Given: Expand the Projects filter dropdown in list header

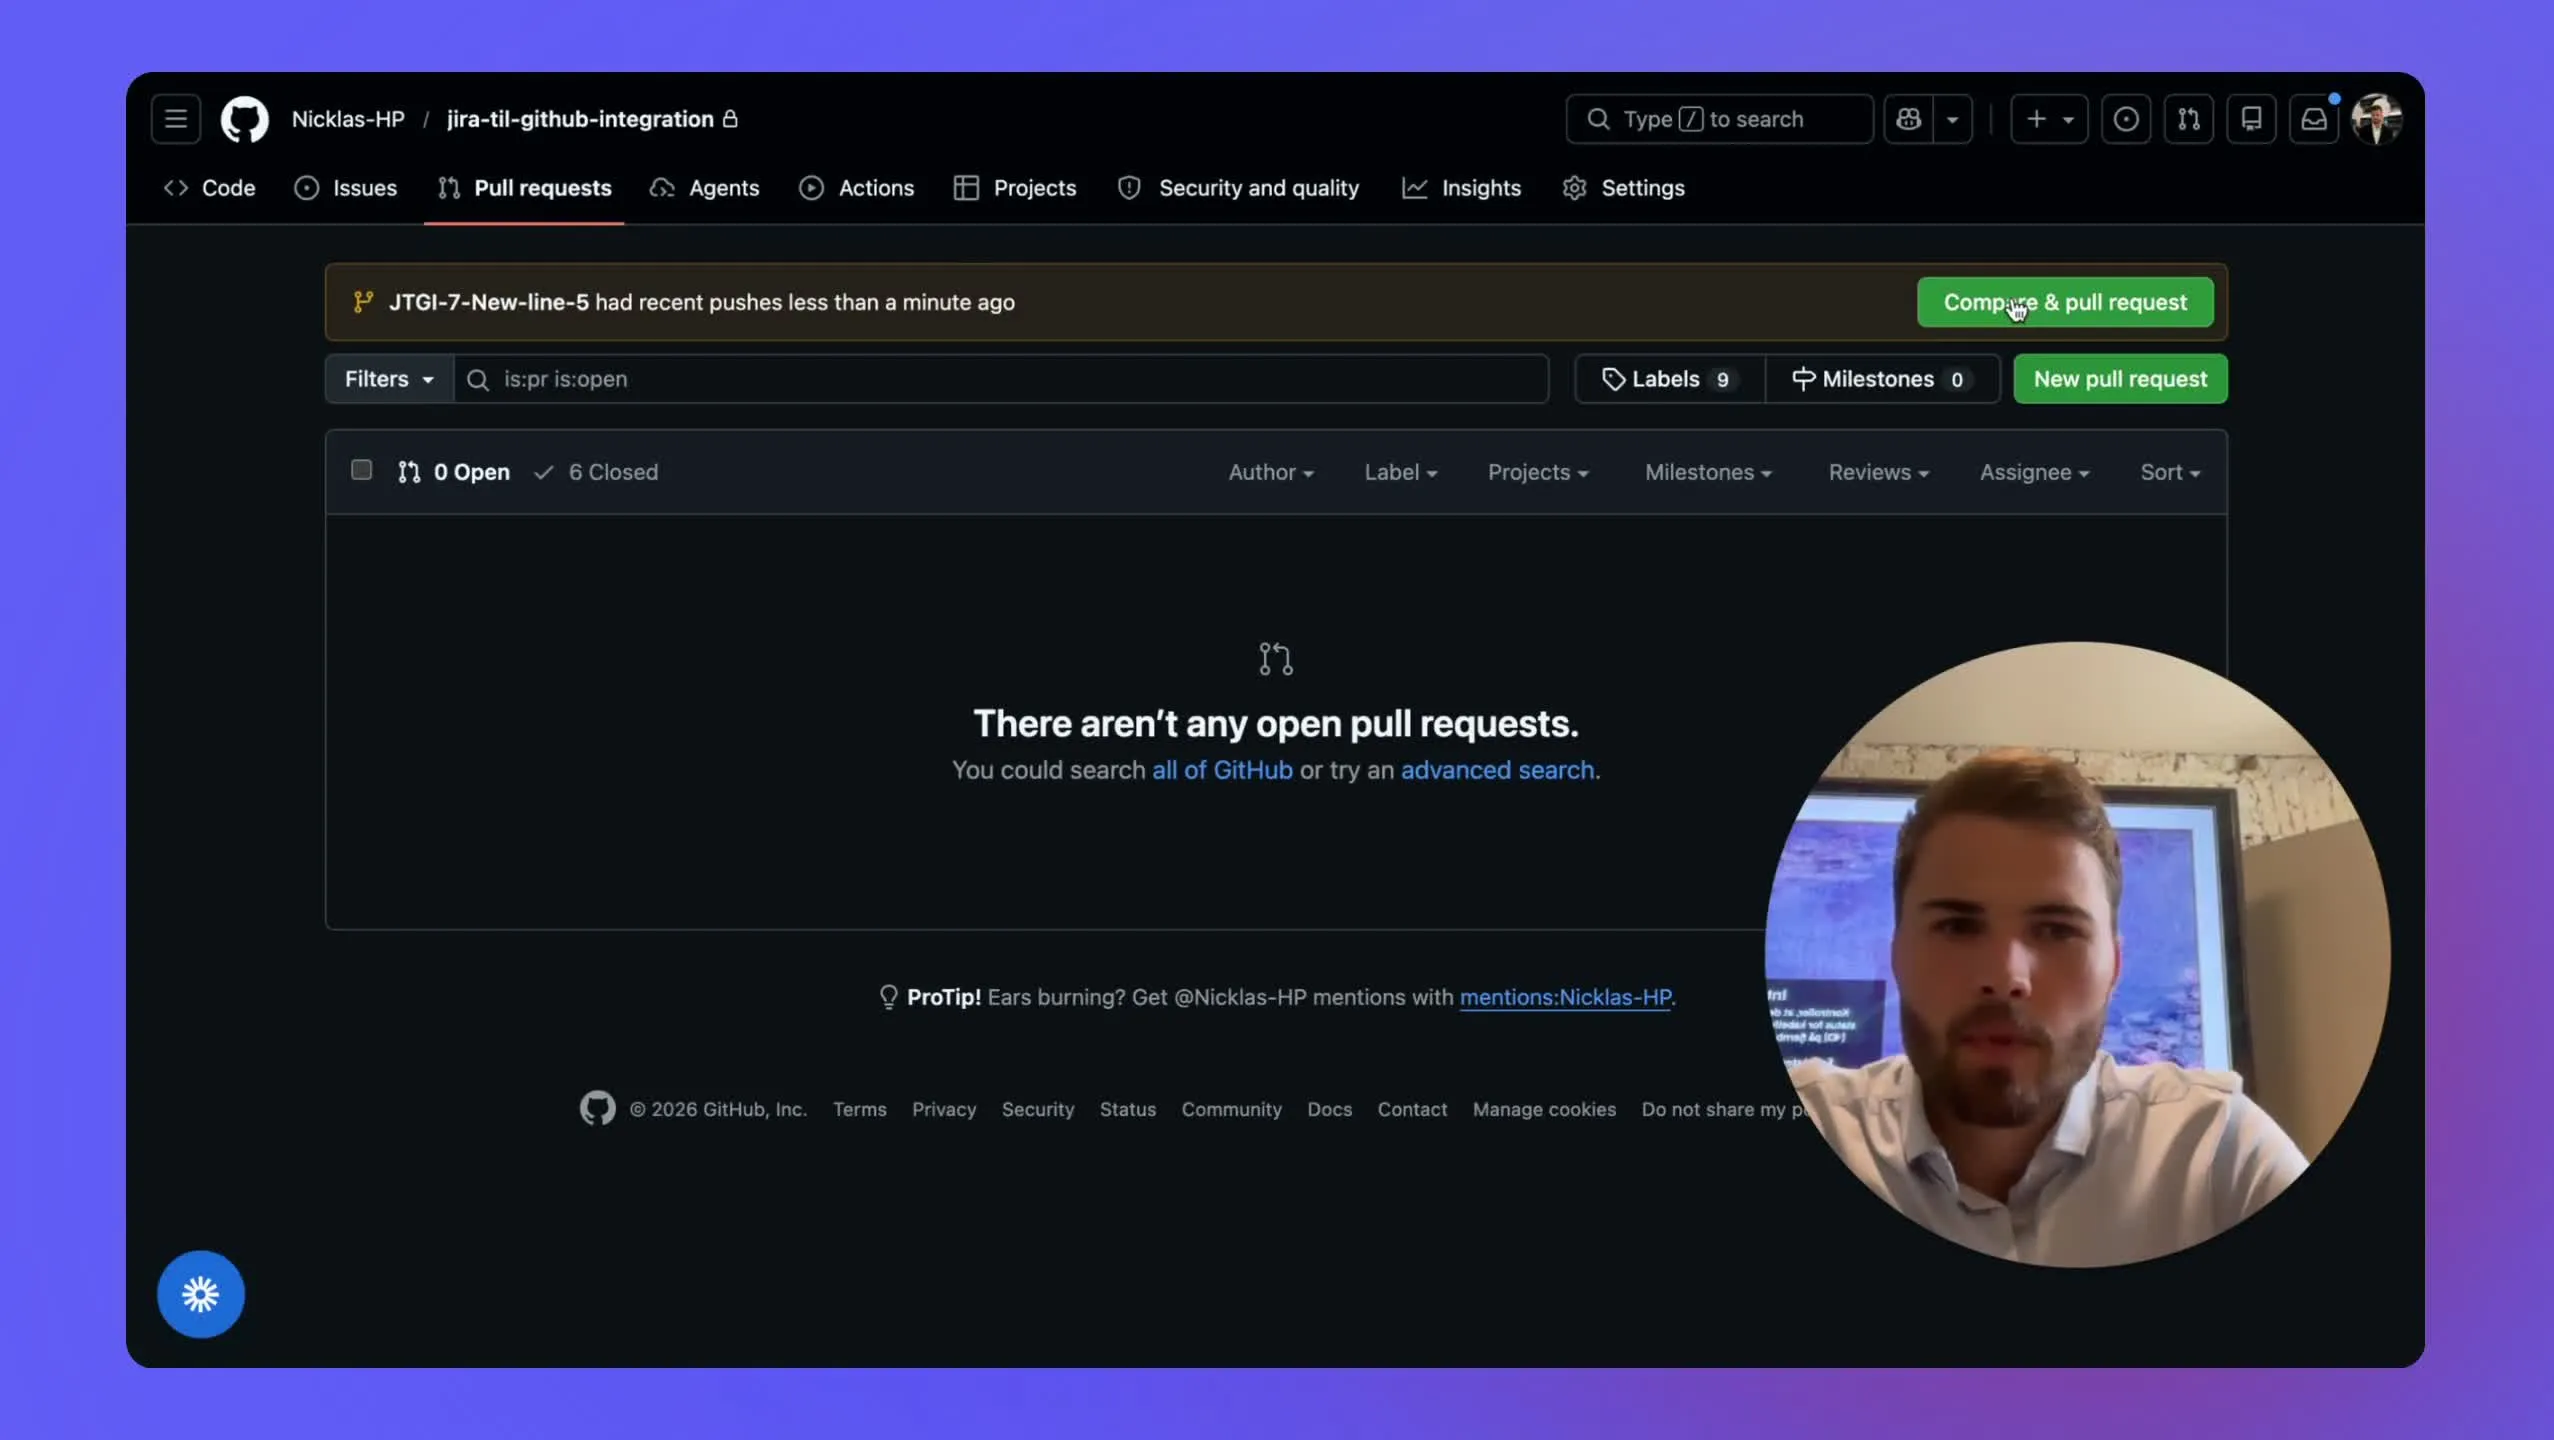Looking at the screenshot, I should coord(1538,472).
